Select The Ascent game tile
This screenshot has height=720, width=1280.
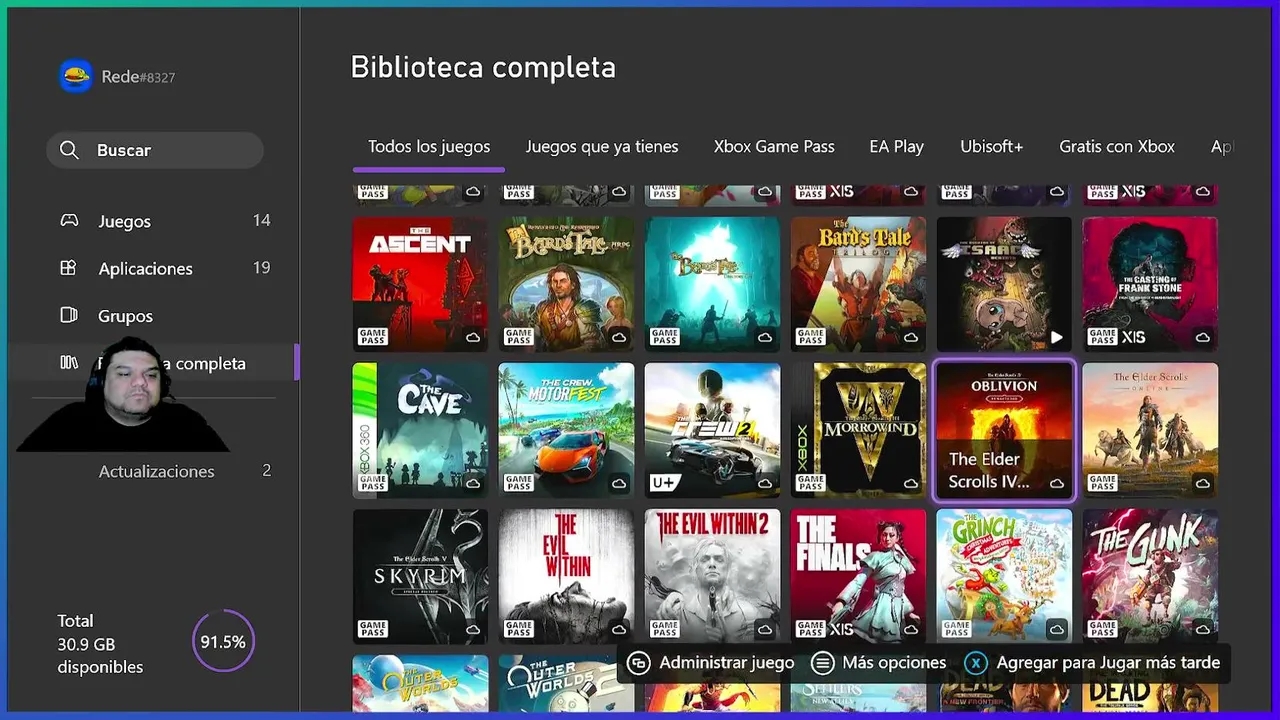[420, 284]
